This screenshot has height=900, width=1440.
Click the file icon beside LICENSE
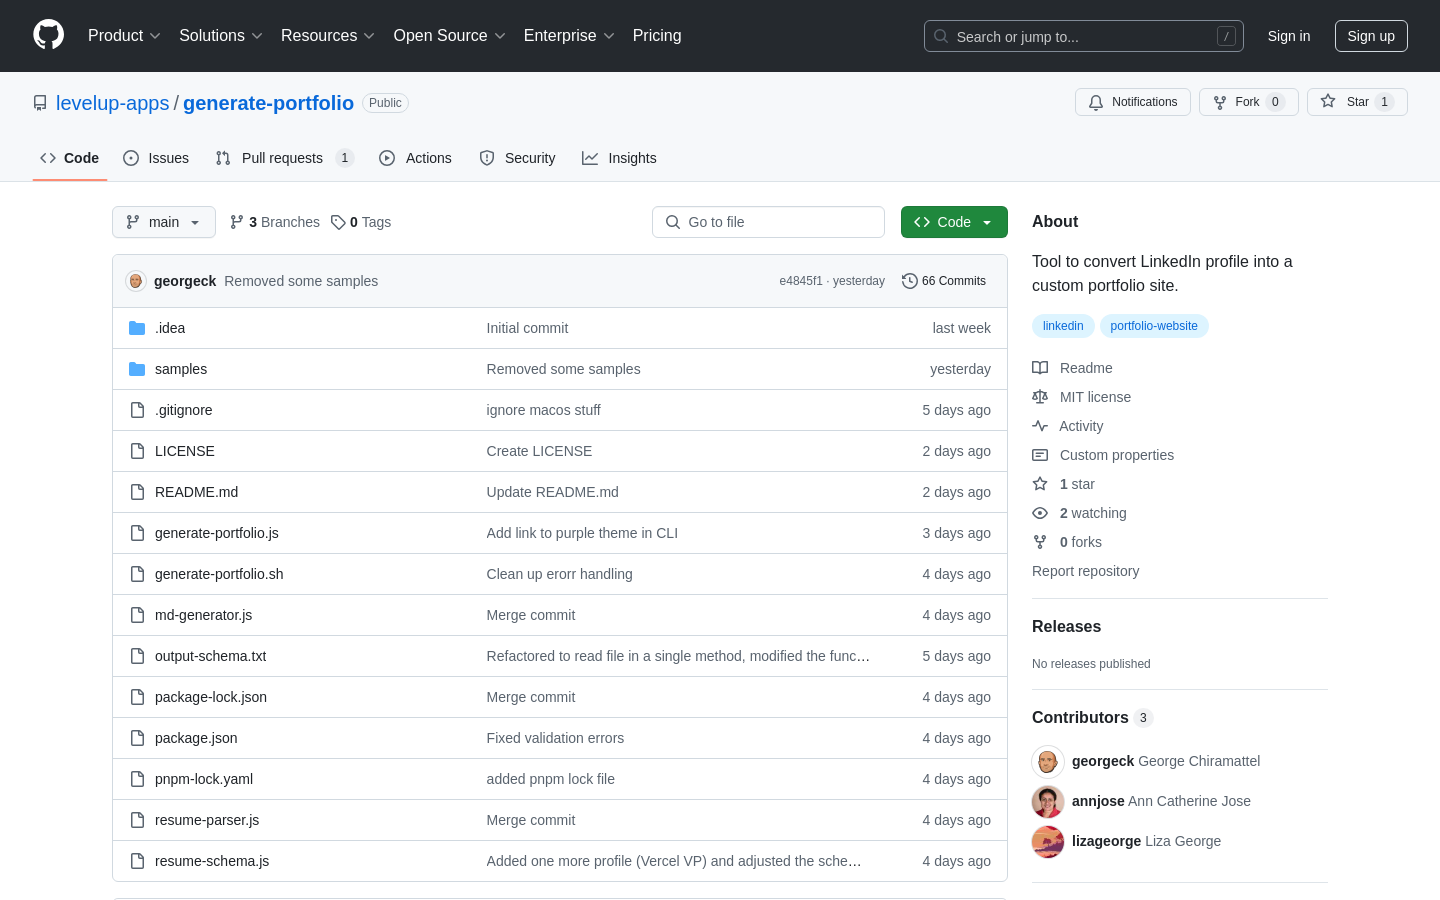[137, 451]
